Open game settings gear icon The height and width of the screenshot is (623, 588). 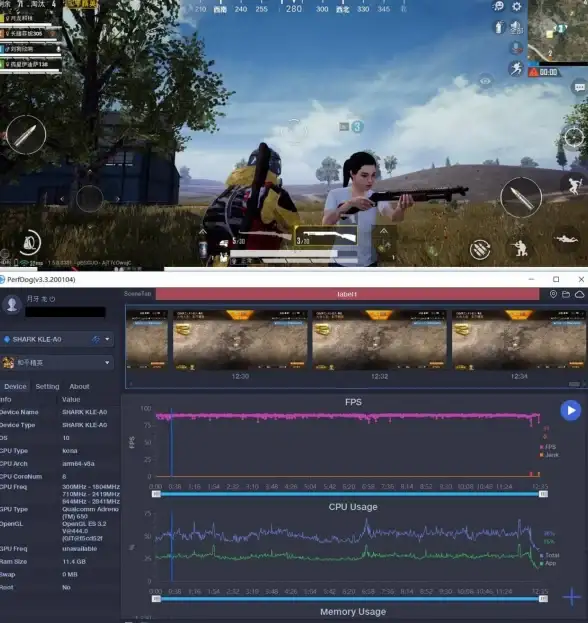516,6
